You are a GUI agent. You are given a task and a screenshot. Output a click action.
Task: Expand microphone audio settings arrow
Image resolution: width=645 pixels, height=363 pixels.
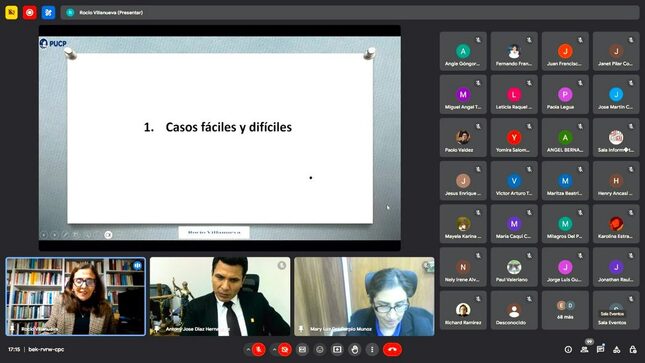(x=248, y=349)
